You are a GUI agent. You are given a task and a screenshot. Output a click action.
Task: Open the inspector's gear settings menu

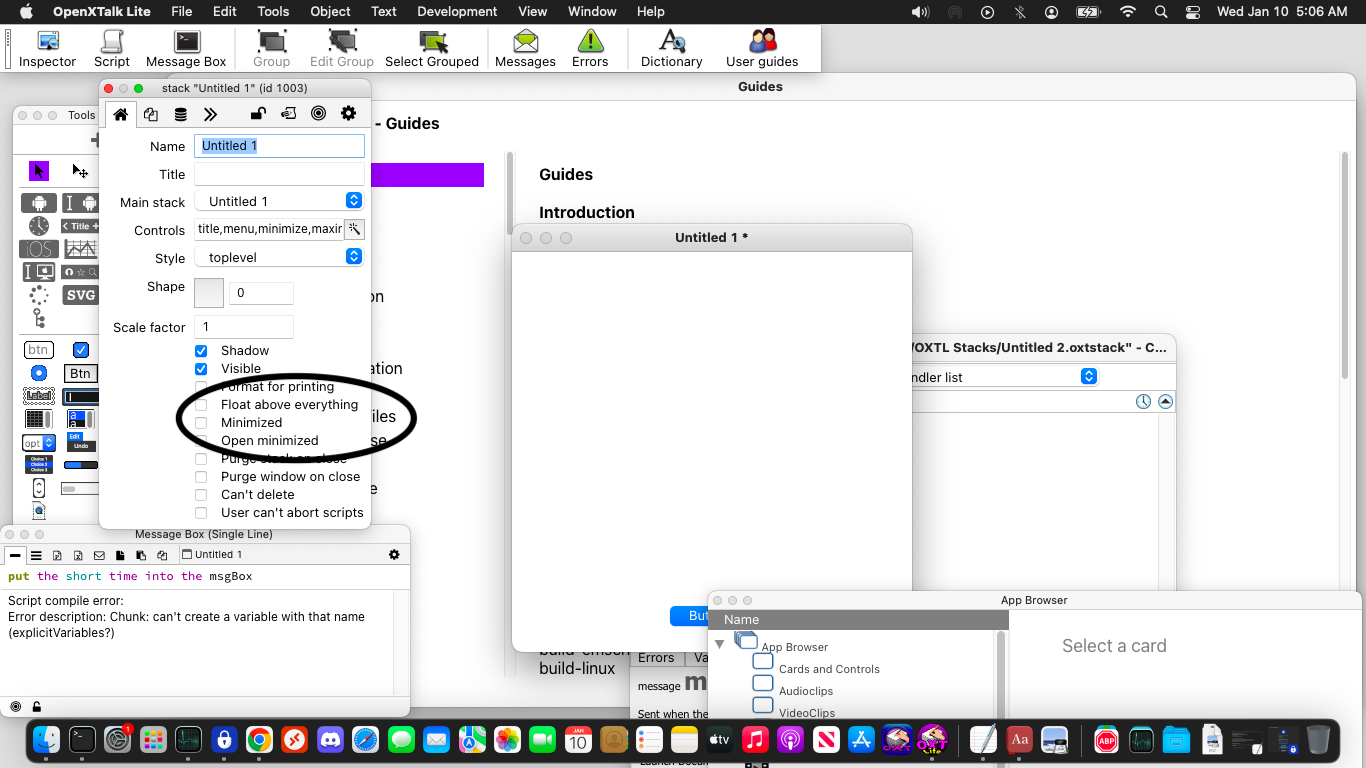pos(348,114)
